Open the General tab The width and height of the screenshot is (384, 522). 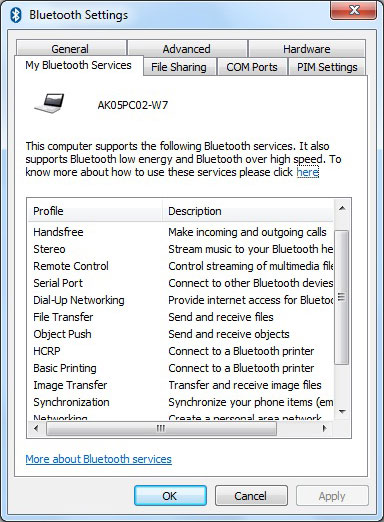coord(70,49)
